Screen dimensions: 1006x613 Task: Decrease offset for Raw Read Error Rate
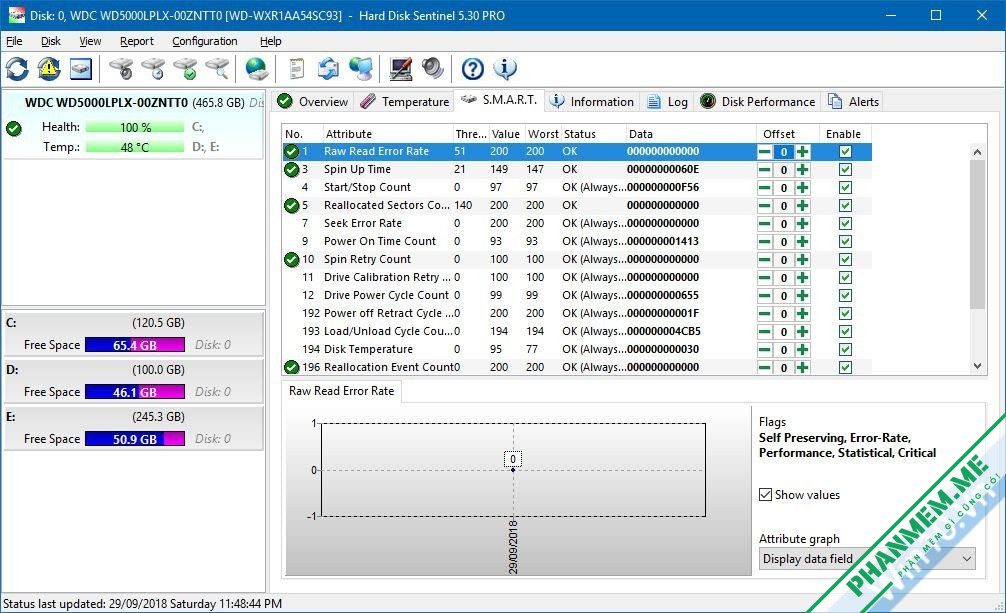click(x=764, y=151)
